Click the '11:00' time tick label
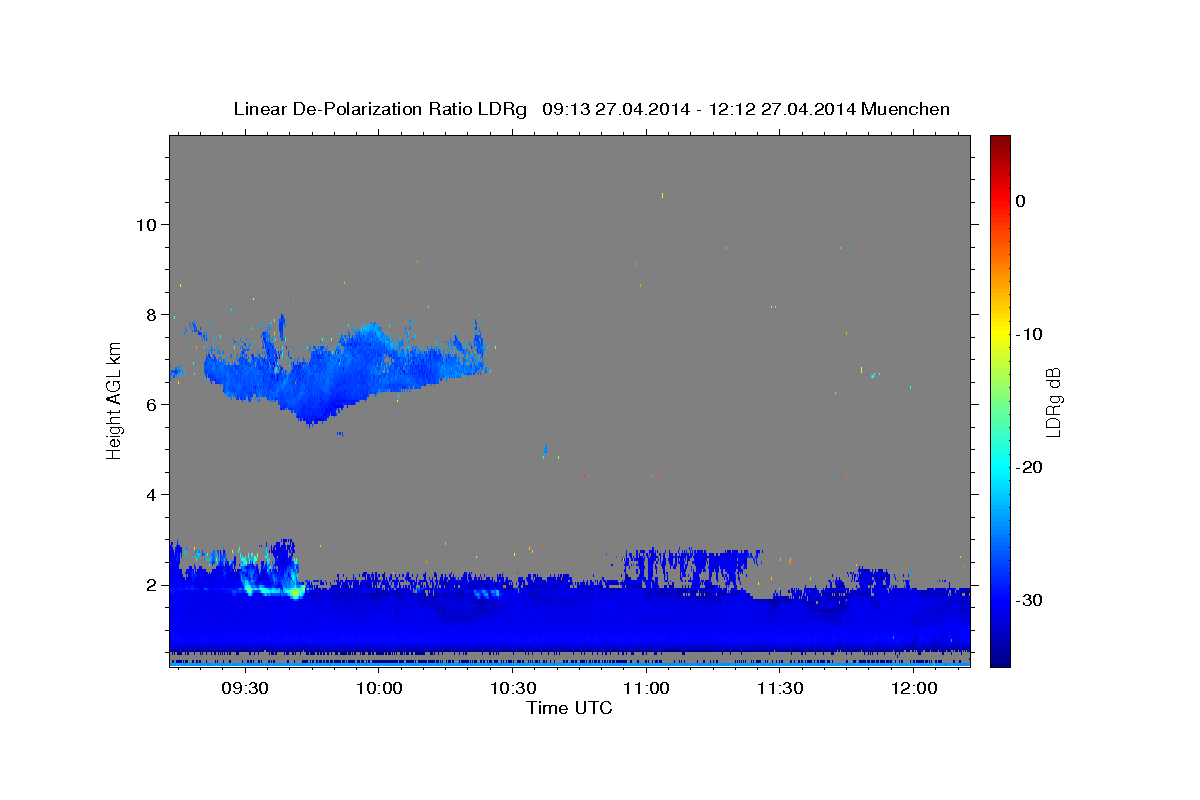This screenshot has width=1200, height=800. [x=646, y=688]
